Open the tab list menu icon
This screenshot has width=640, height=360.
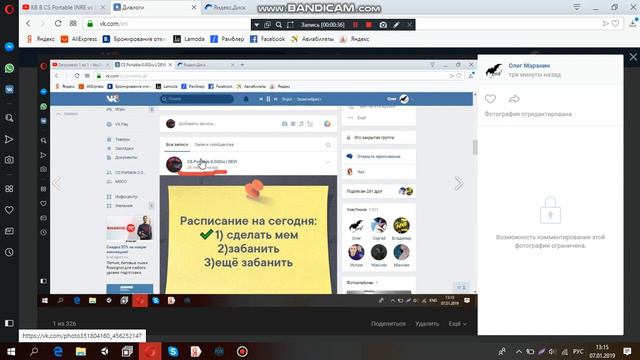point(576,7)
